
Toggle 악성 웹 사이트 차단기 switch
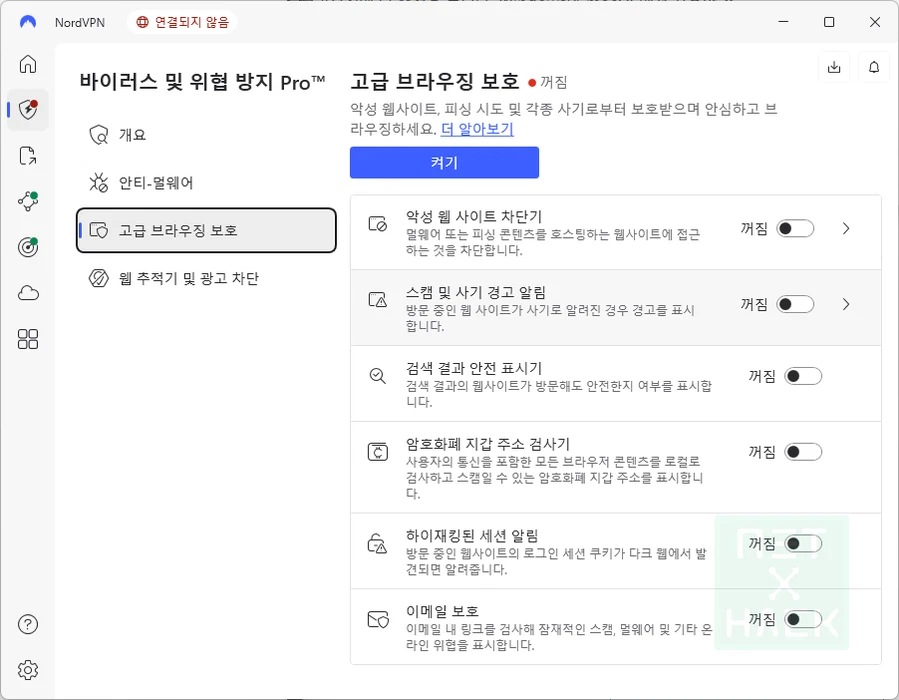click(x=796, y=229)
